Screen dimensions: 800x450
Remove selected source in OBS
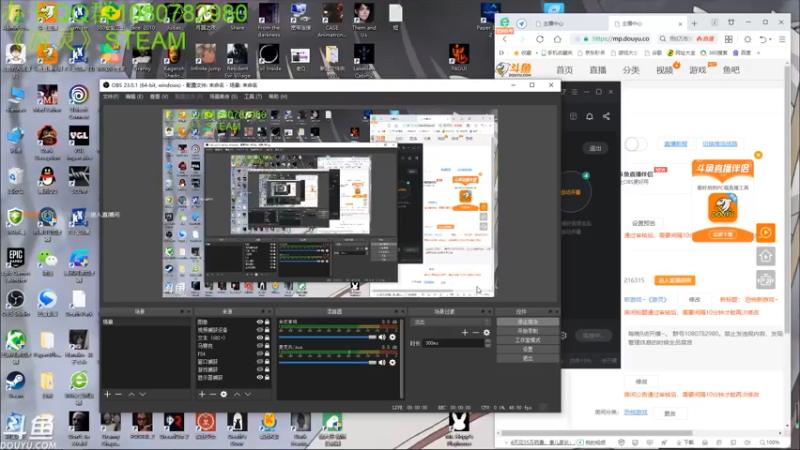(x=213, y=394)
